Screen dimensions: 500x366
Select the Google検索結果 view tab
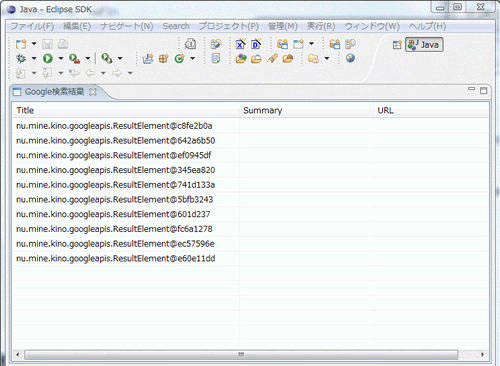54,92
